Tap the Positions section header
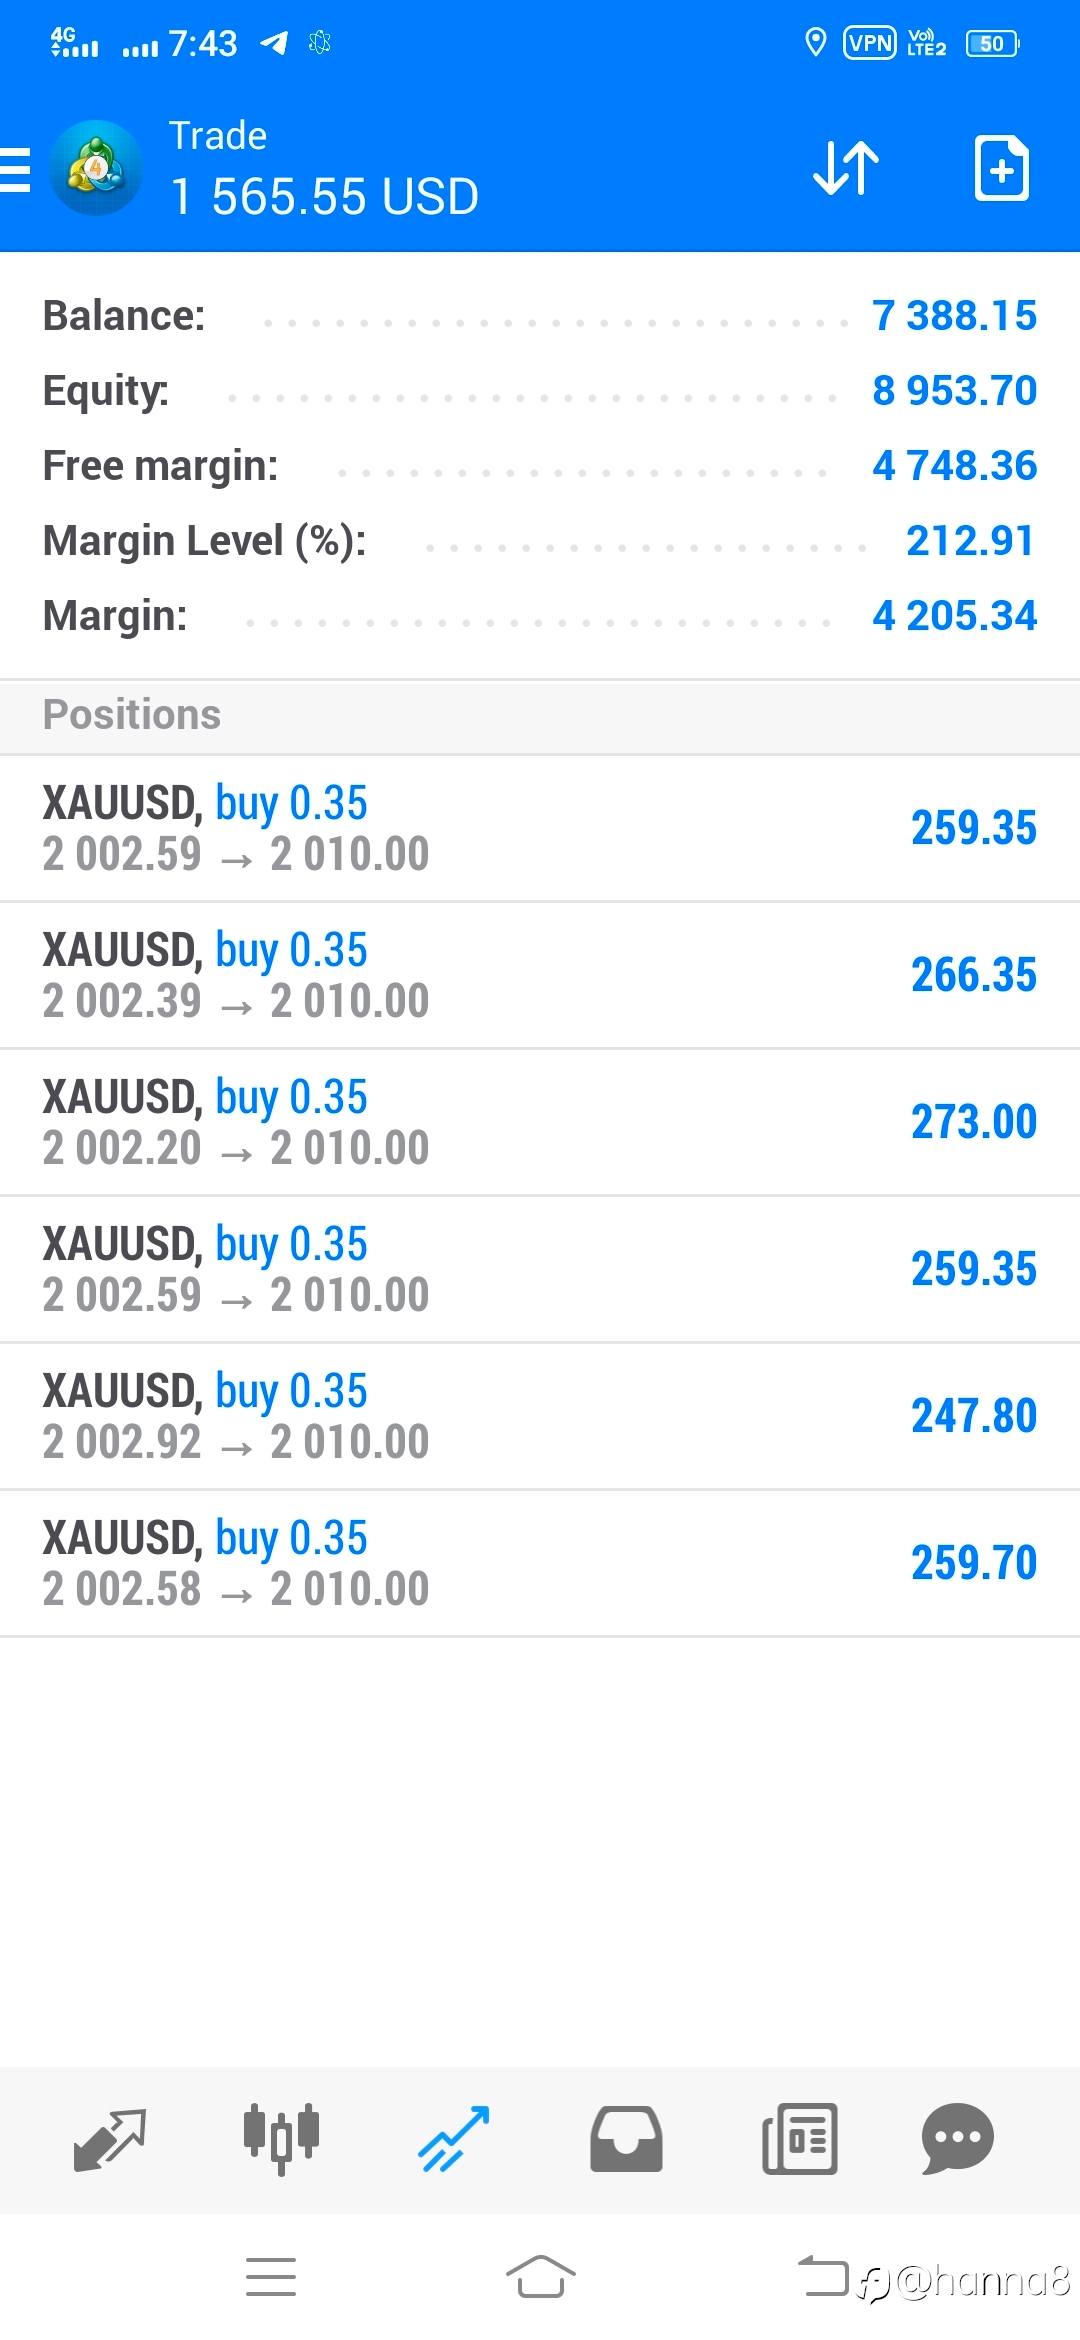This screenshot has width=1080, height=2340. tap(540, 716)
